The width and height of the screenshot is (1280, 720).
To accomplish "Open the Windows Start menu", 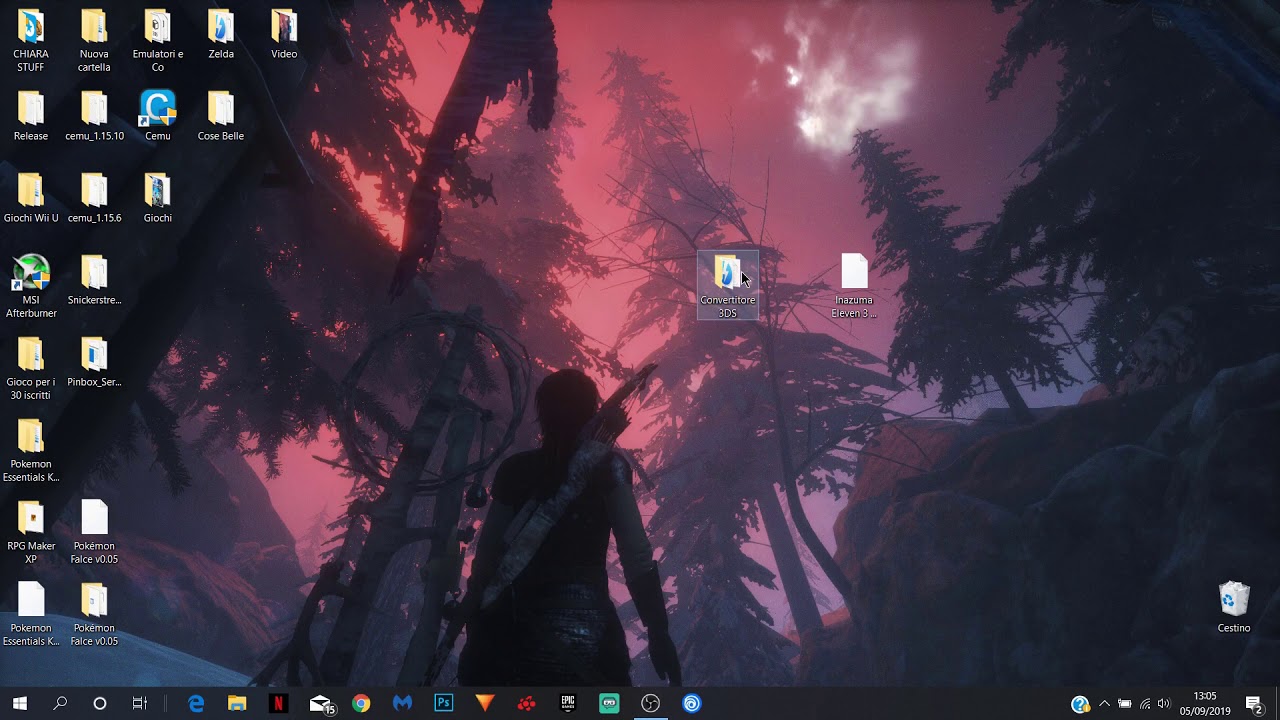I will click(20, 703).
